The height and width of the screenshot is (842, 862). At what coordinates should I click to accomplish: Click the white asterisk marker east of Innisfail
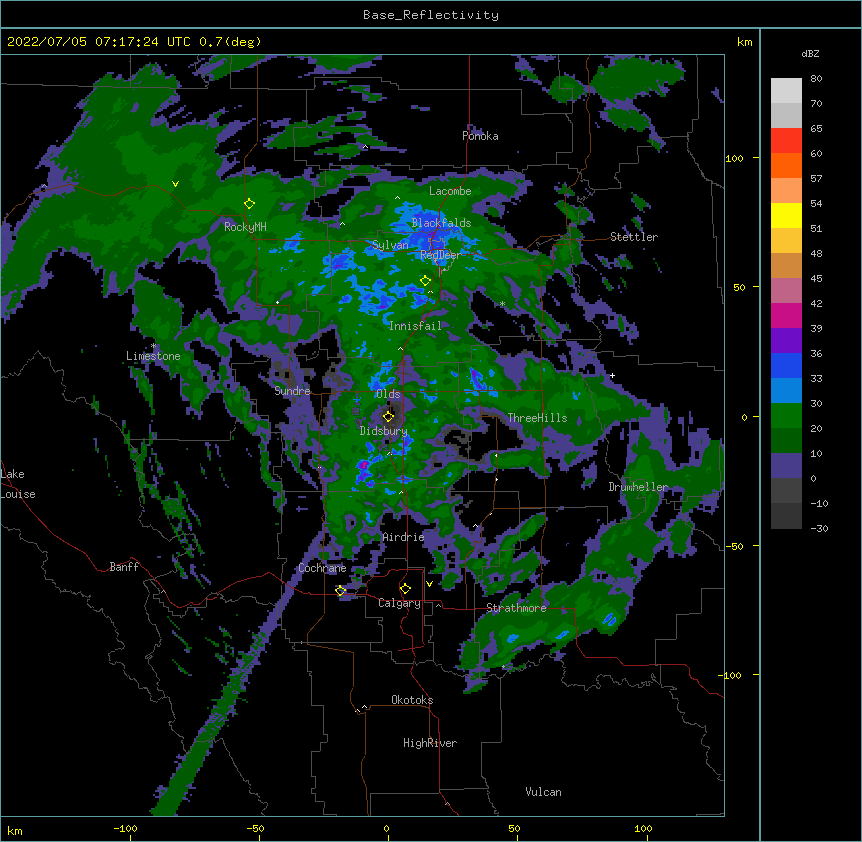click(502, 304)
